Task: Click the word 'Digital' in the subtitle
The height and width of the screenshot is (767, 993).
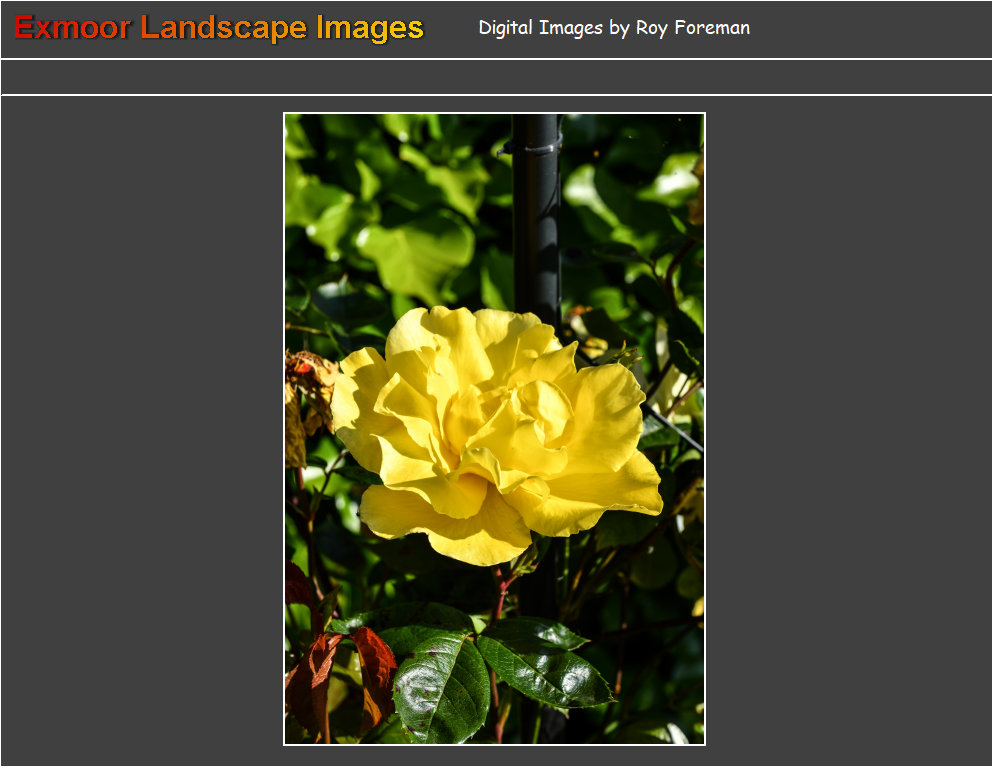Action: point(506,28)
